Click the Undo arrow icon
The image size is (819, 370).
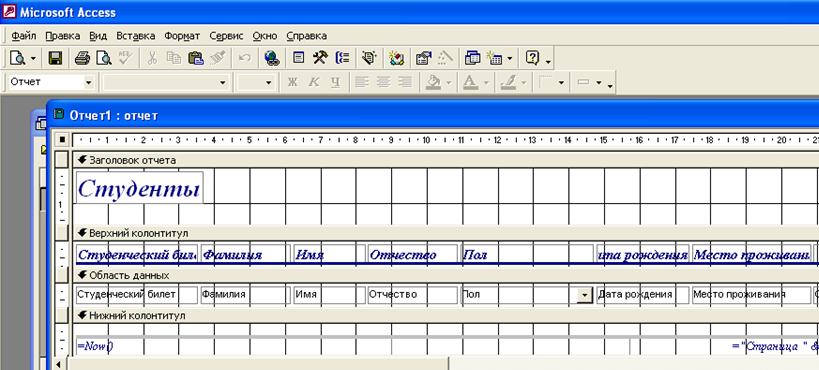click(x=244, y=57)
